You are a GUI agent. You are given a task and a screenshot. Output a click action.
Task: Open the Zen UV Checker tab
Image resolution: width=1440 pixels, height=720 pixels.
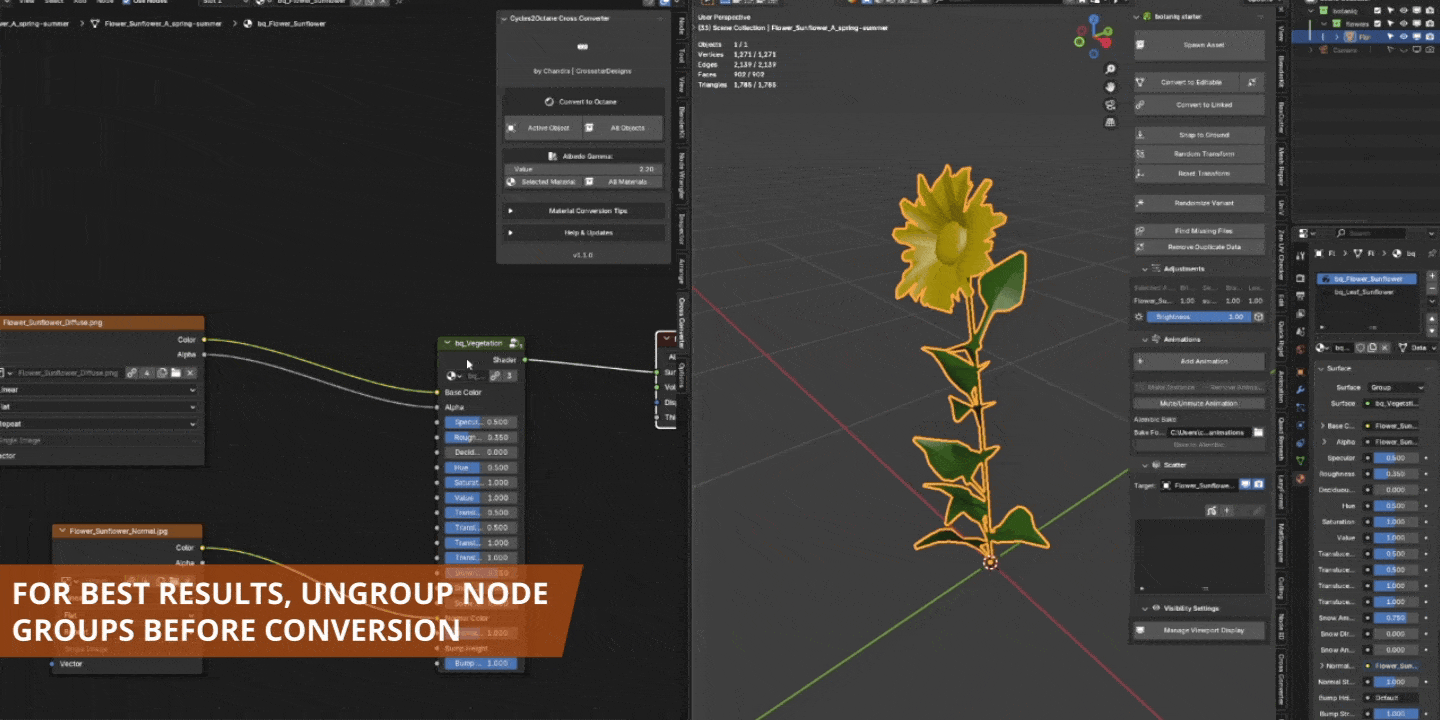(x=1287, y=255)
